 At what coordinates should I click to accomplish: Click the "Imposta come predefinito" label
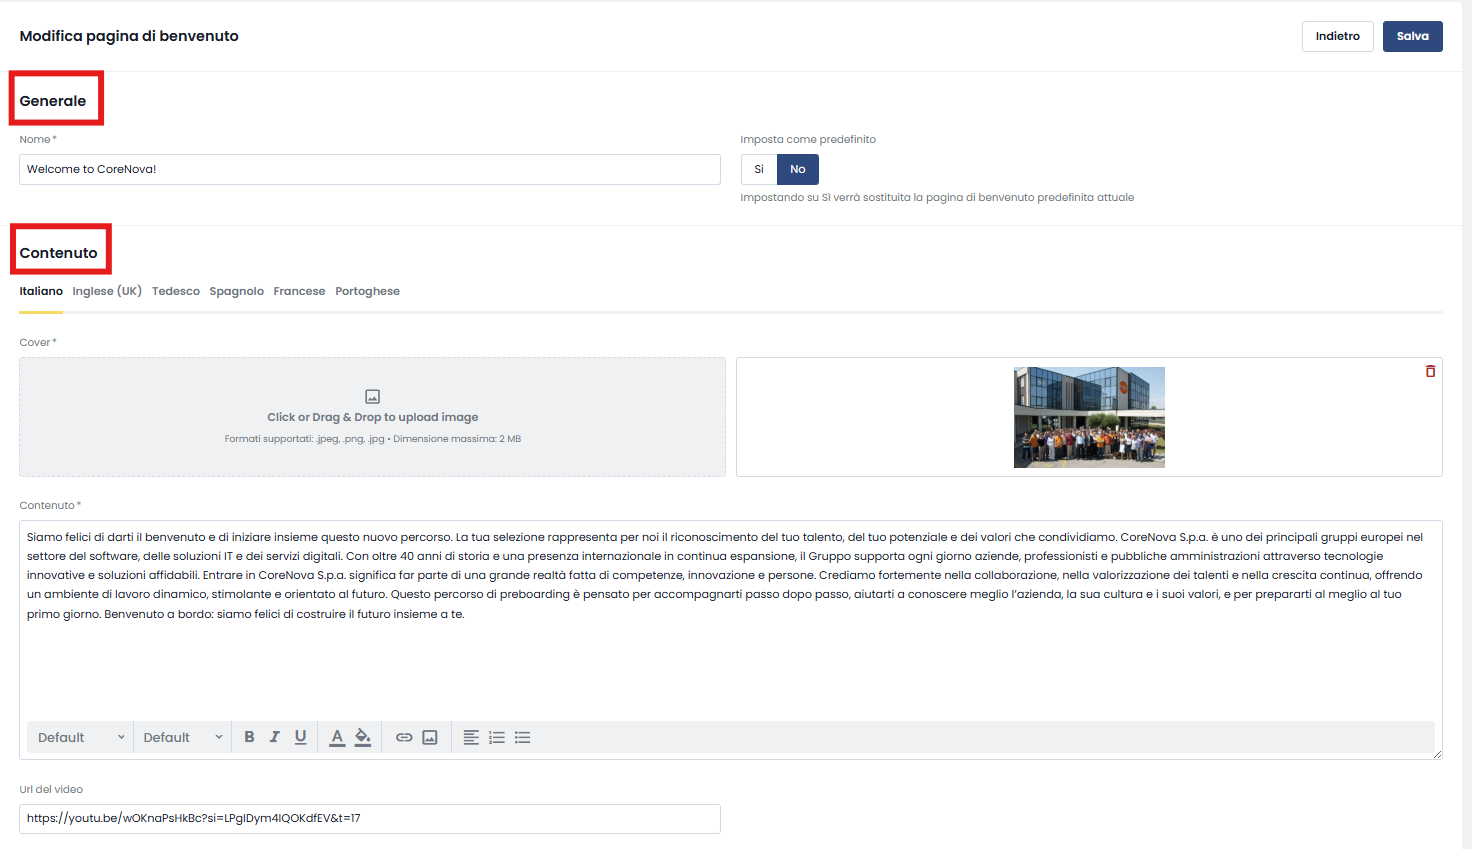808,139
